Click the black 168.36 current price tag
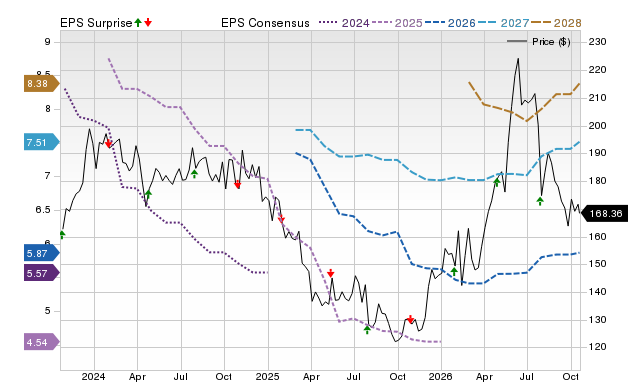 tap(604, 213)
